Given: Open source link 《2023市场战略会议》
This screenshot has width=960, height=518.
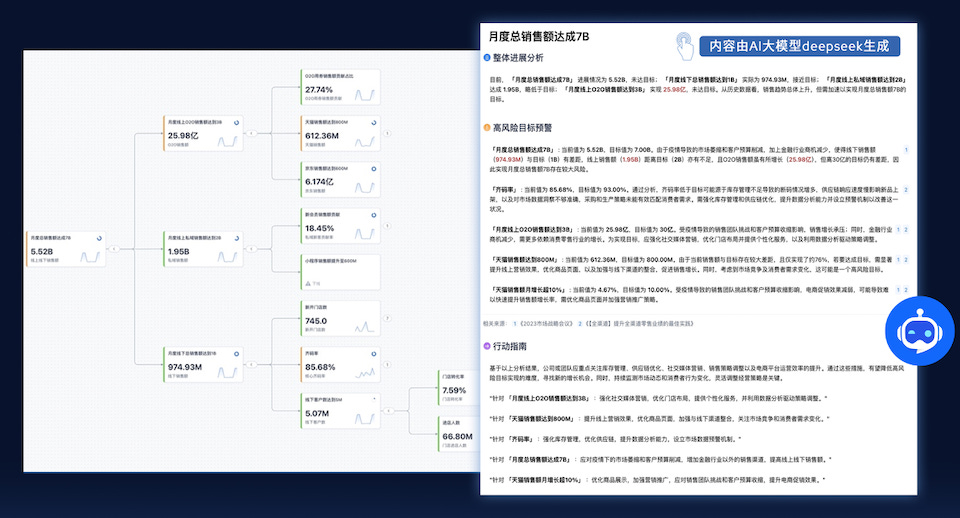Looking at the screenshot, I should coord(545,323).
